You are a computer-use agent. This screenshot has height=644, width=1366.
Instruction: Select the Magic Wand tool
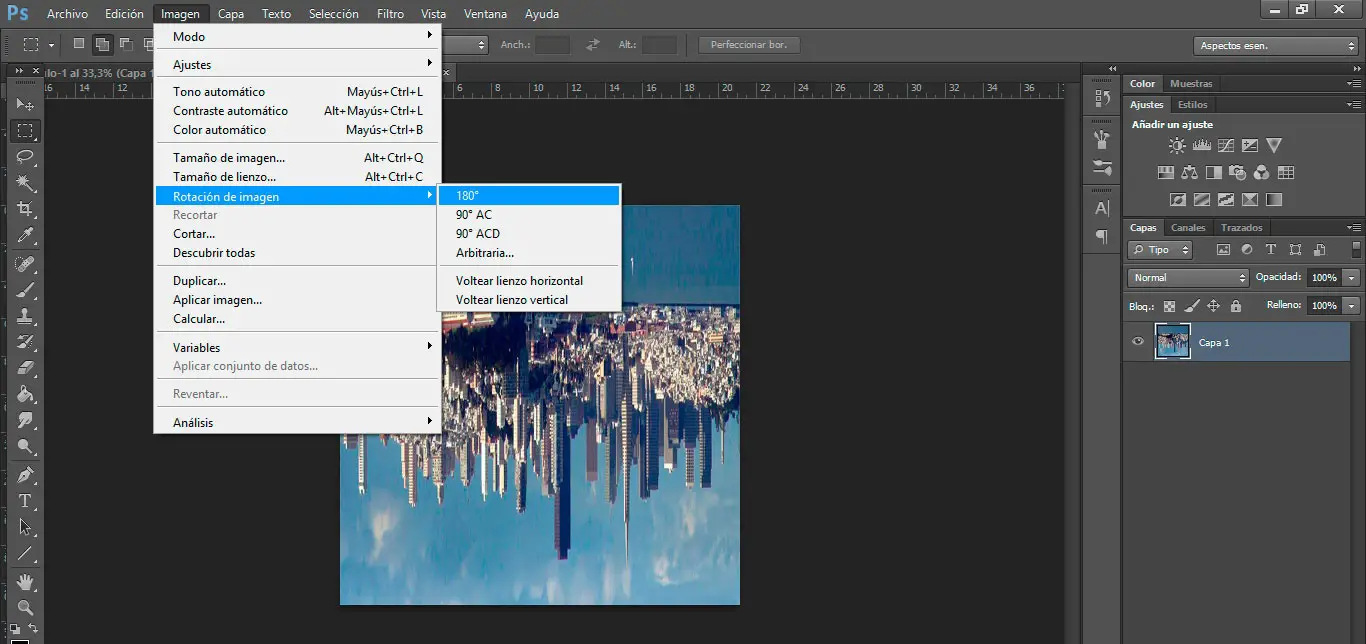pos(26,183)
